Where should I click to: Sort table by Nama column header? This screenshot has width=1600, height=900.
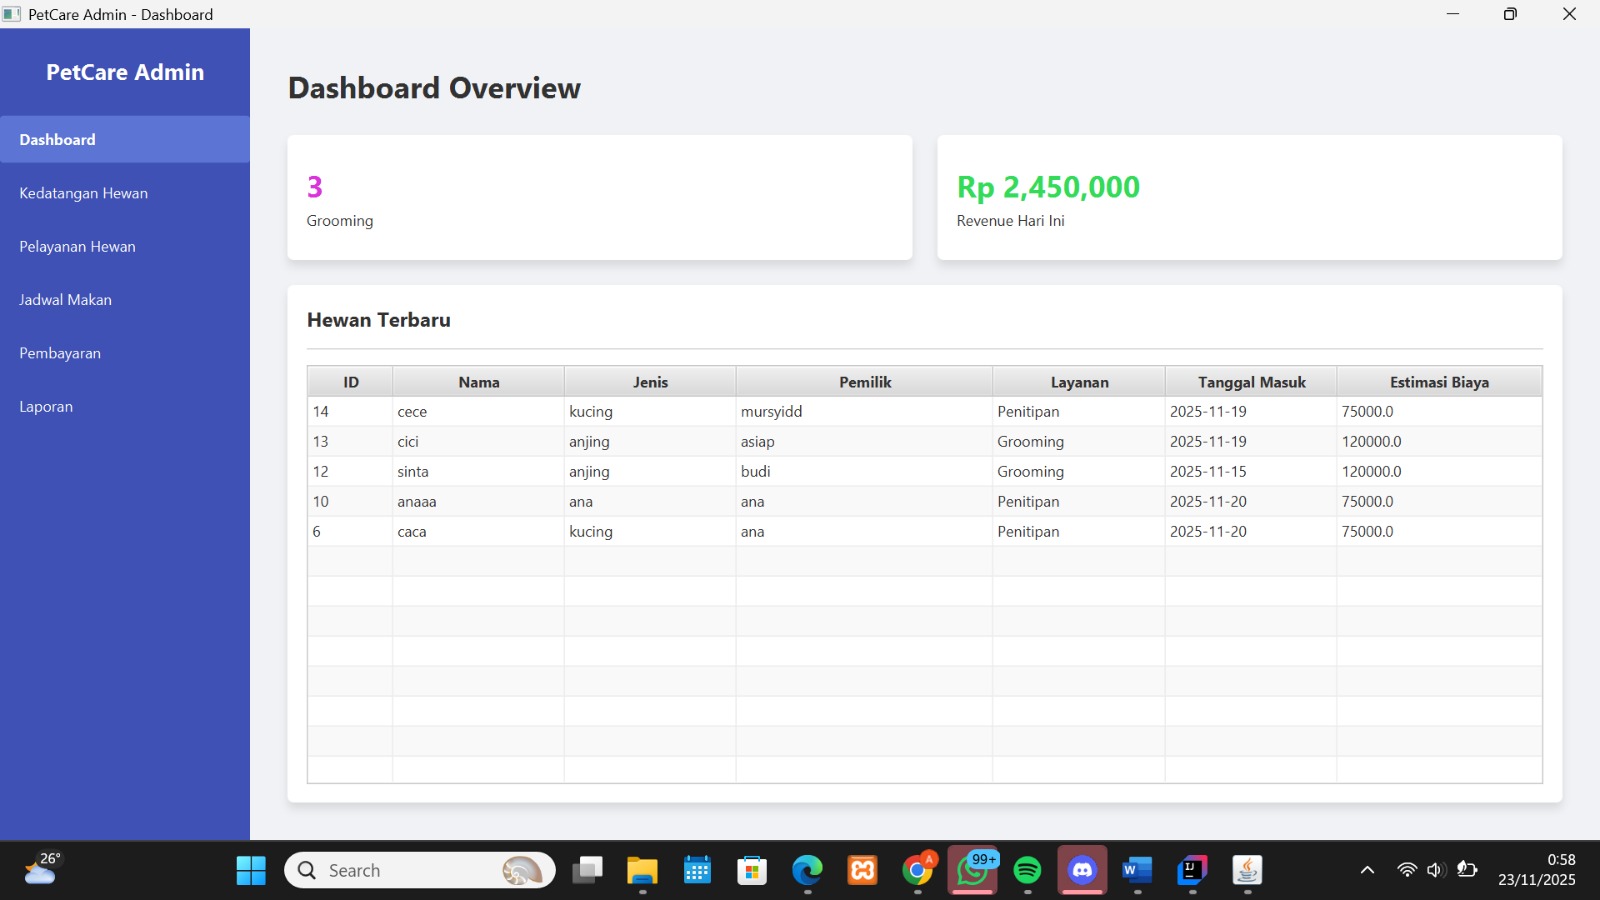pyautogui.click(x=479, y=382)
